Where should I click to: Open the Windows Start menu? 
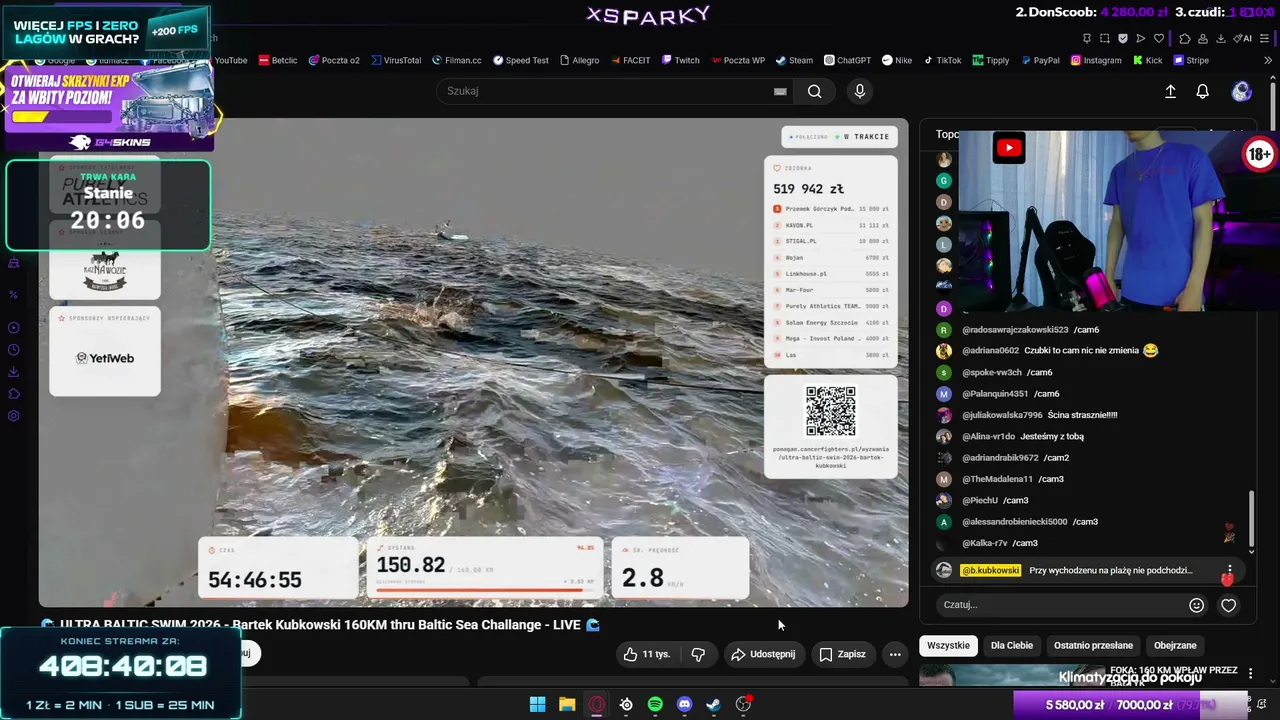point(538,704)
